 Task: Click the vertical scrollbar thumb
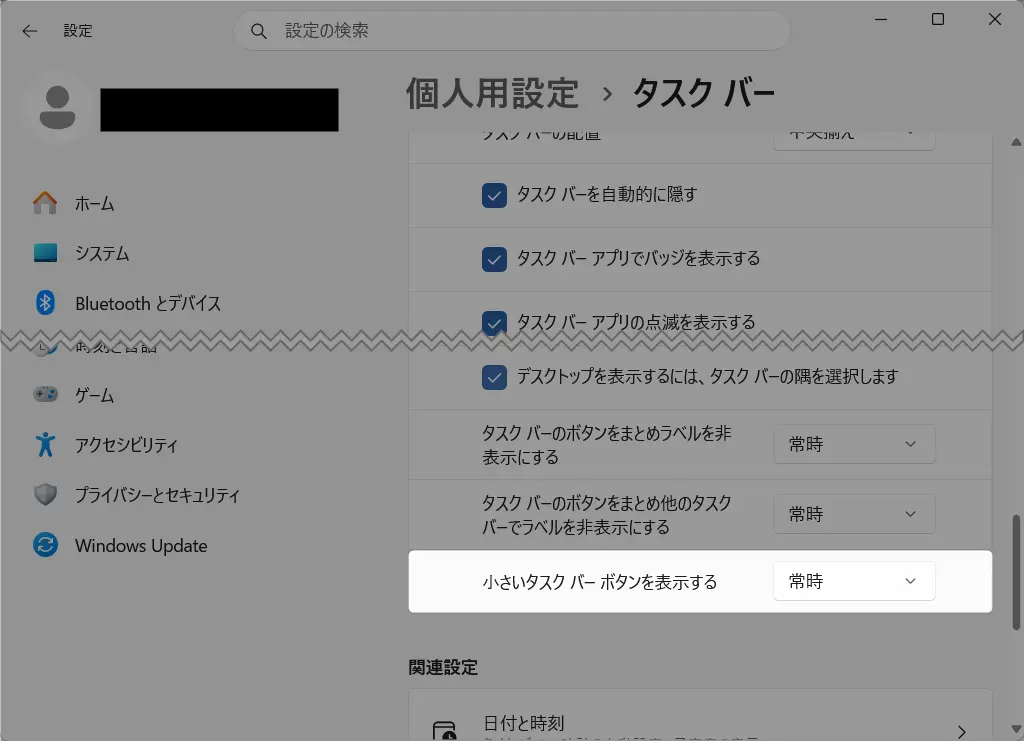click(x=1017, y=570)
